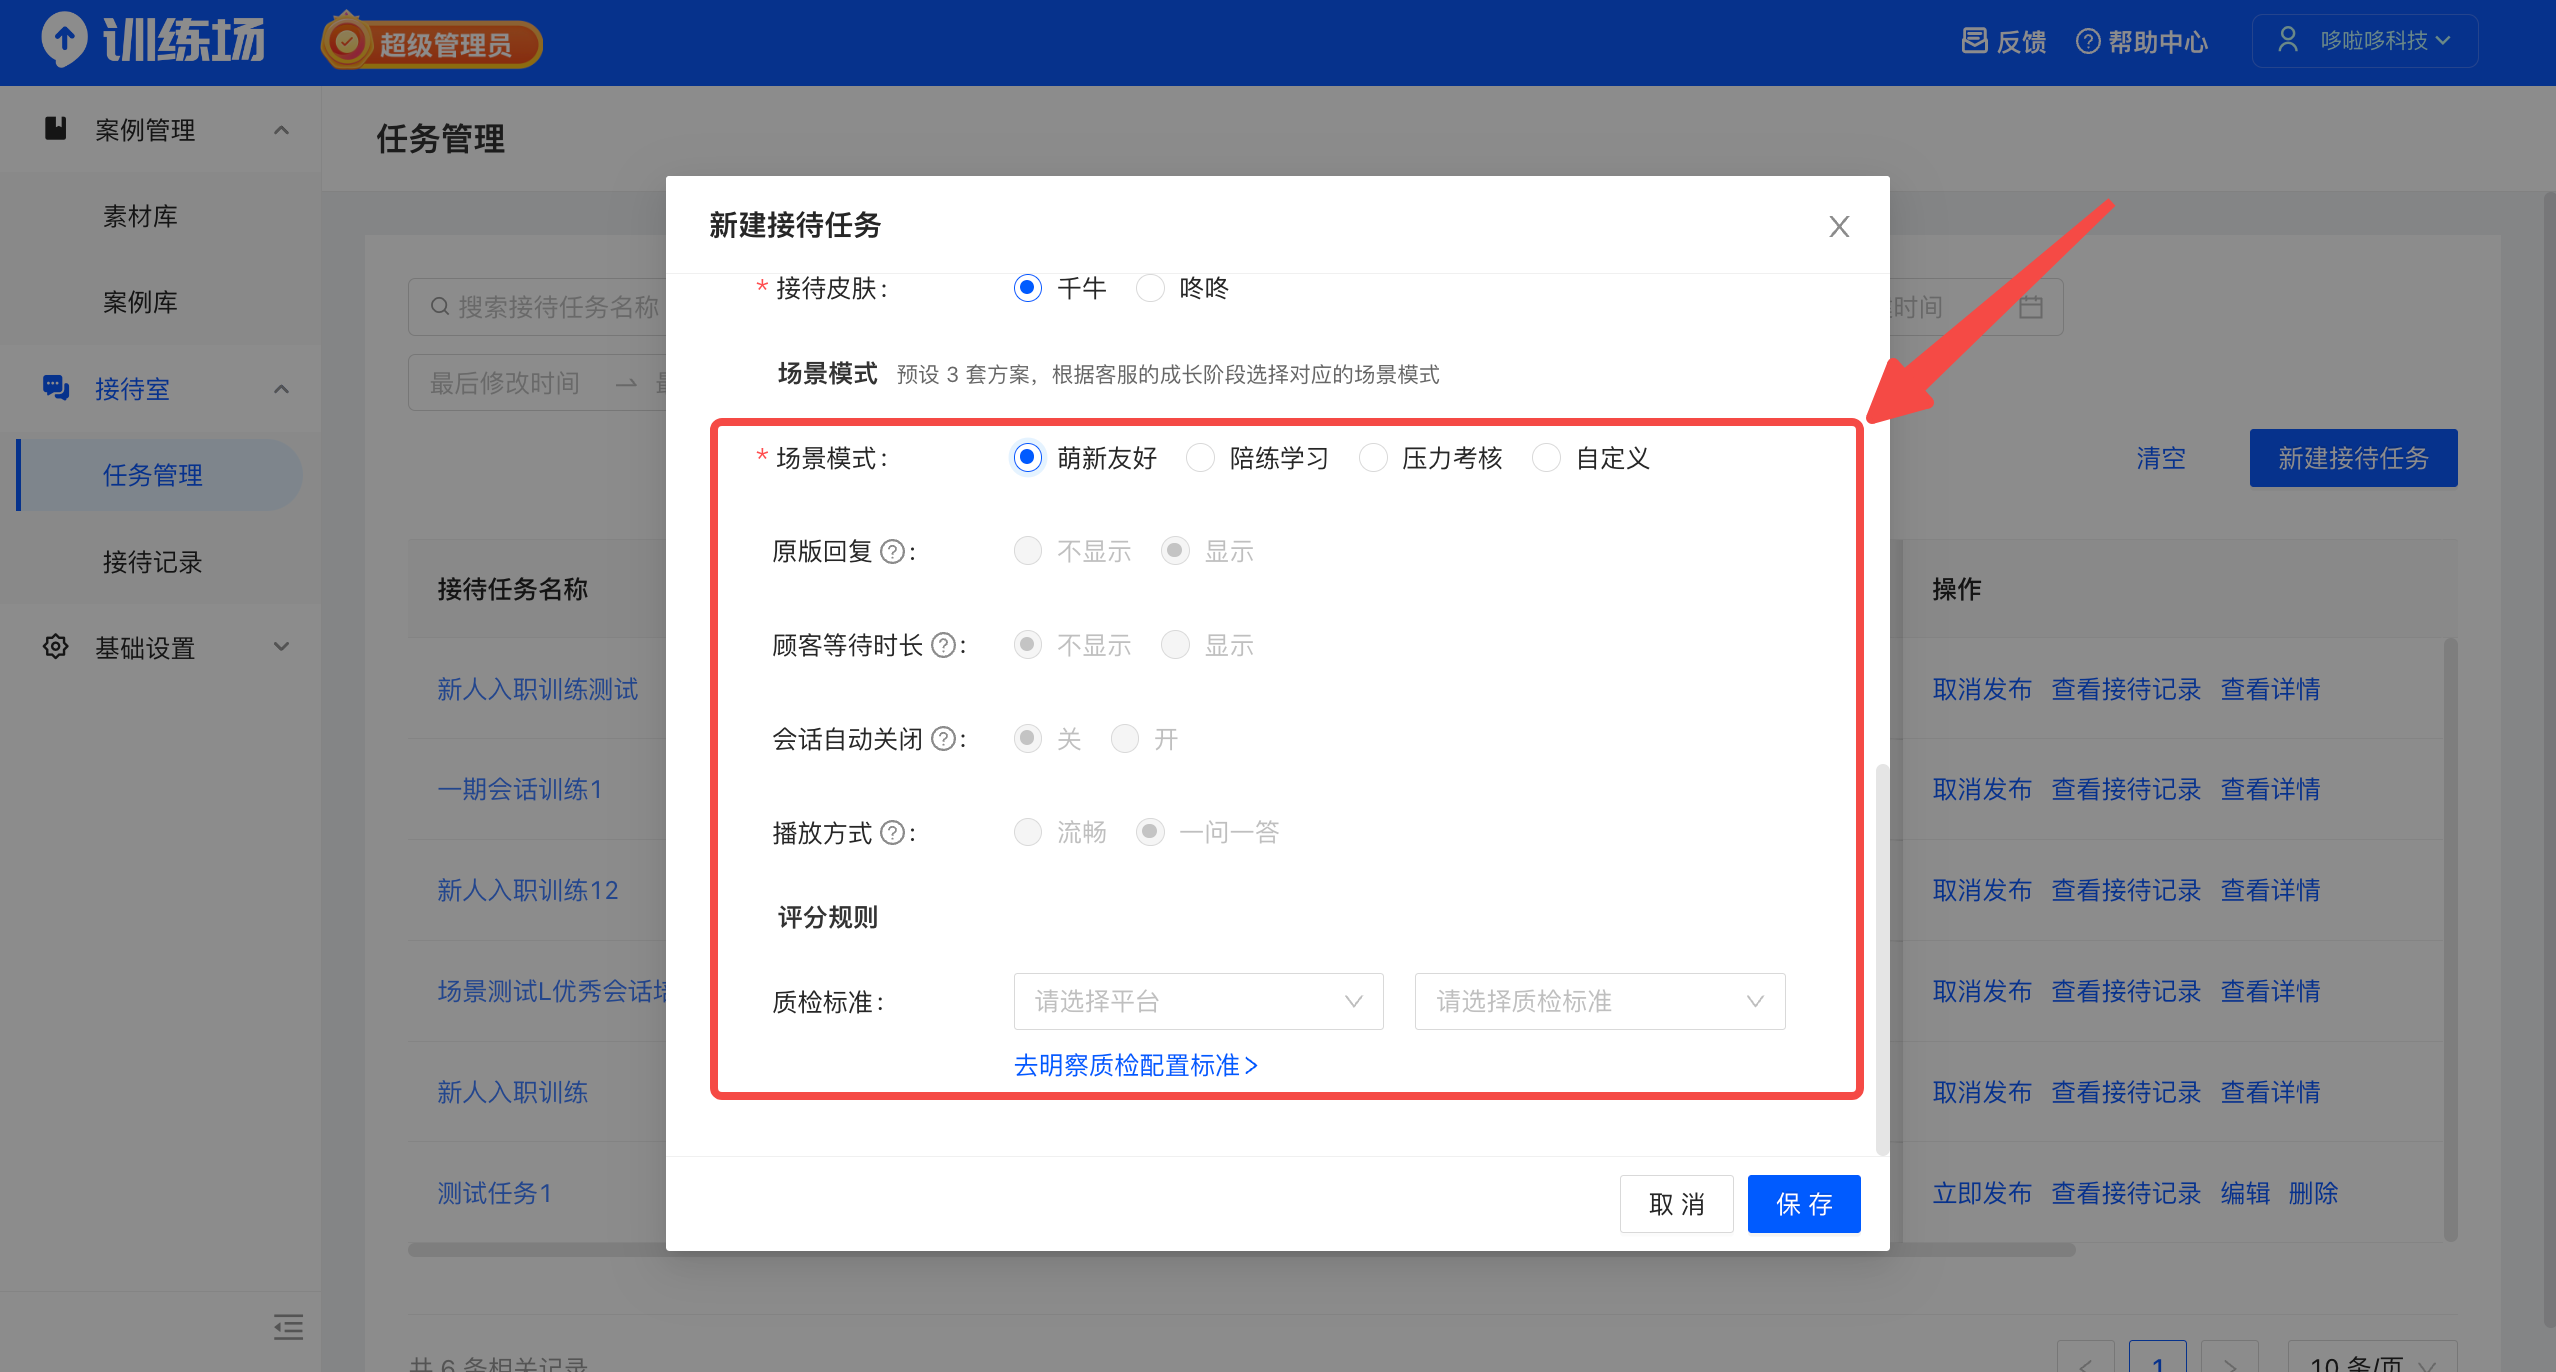
Task: Click the 基础设置 gear icon
Action: pos(56,646)
